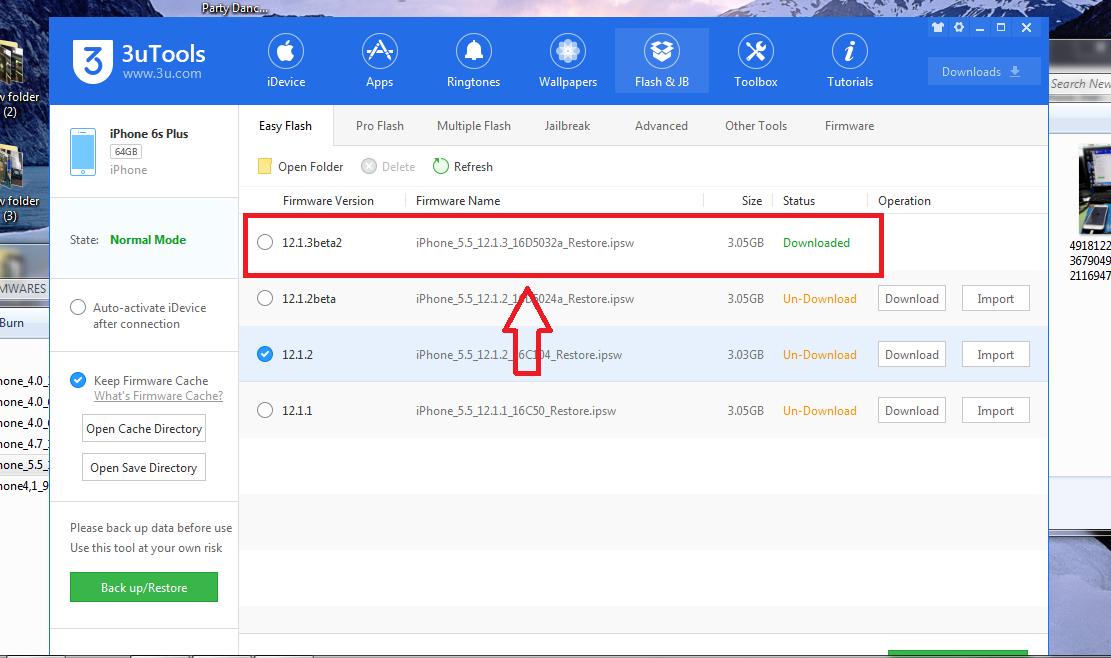Open the What's Firmware Cache link

coord(158,396)
